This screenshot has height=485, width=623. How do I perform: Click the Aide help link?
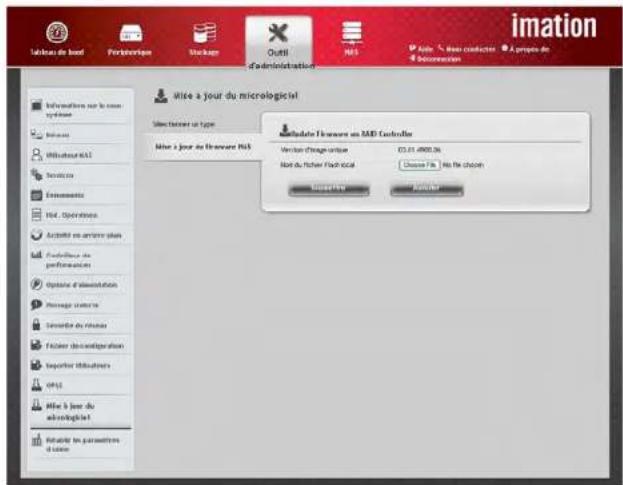coord(421,49)
